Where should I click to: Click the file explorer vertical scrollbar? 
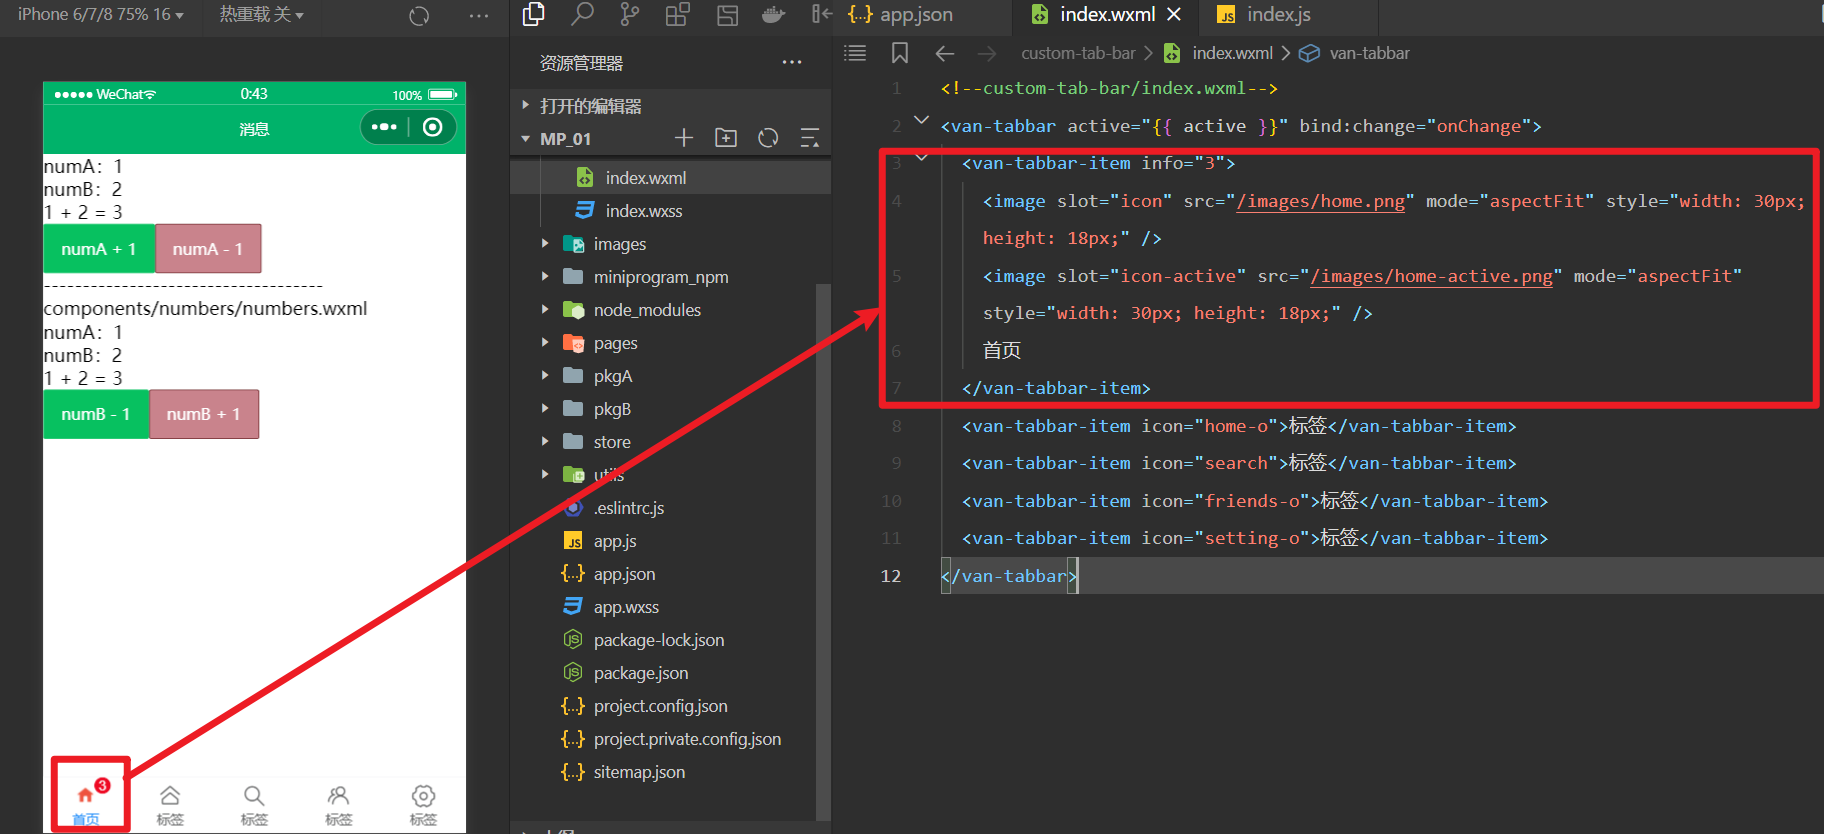pyautogui.click(x=823, y=550)
